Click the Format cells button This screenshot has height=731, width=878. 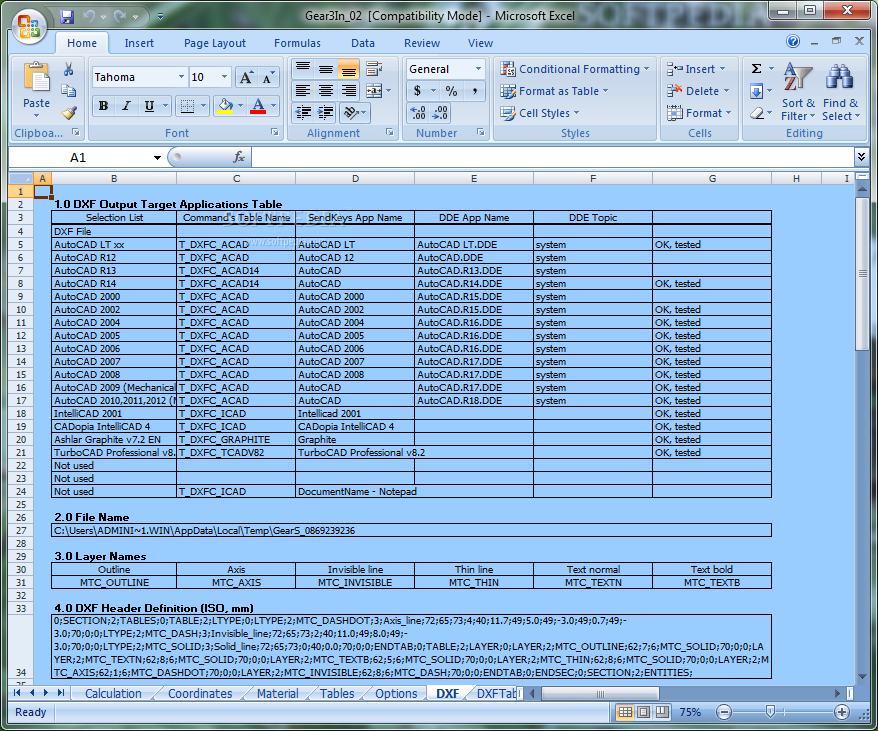pos(699,113)
